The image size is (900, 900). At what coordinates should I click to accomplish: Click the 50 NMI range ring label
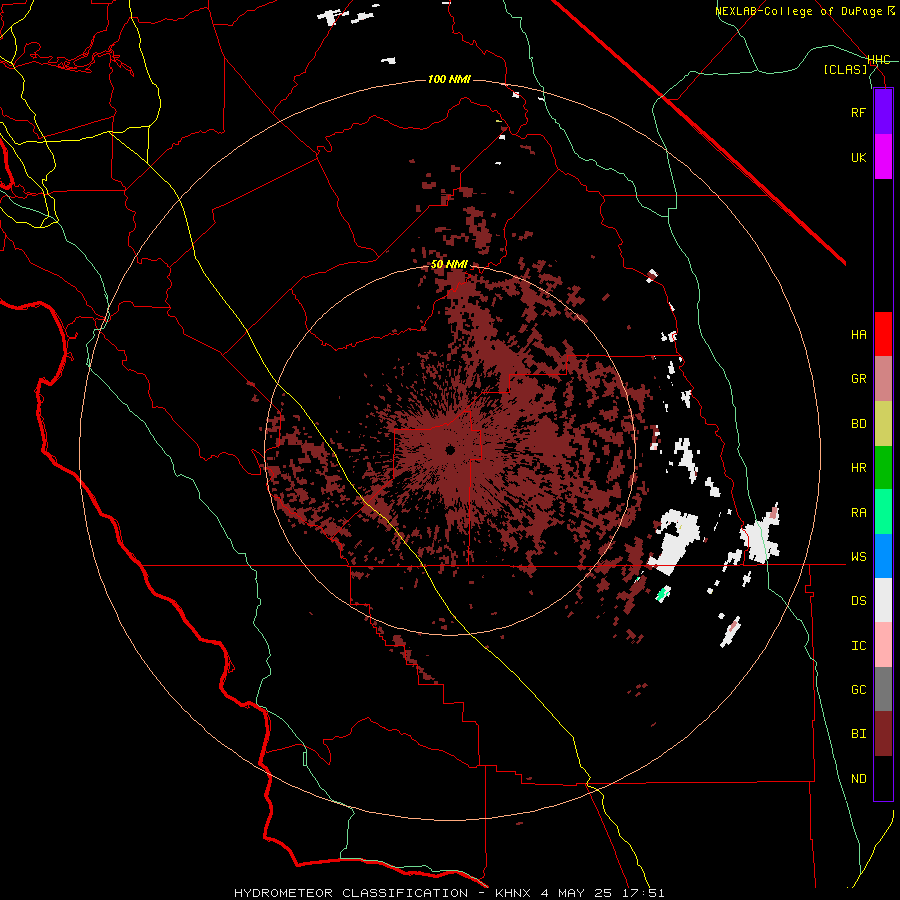click(x=449, y=265)
